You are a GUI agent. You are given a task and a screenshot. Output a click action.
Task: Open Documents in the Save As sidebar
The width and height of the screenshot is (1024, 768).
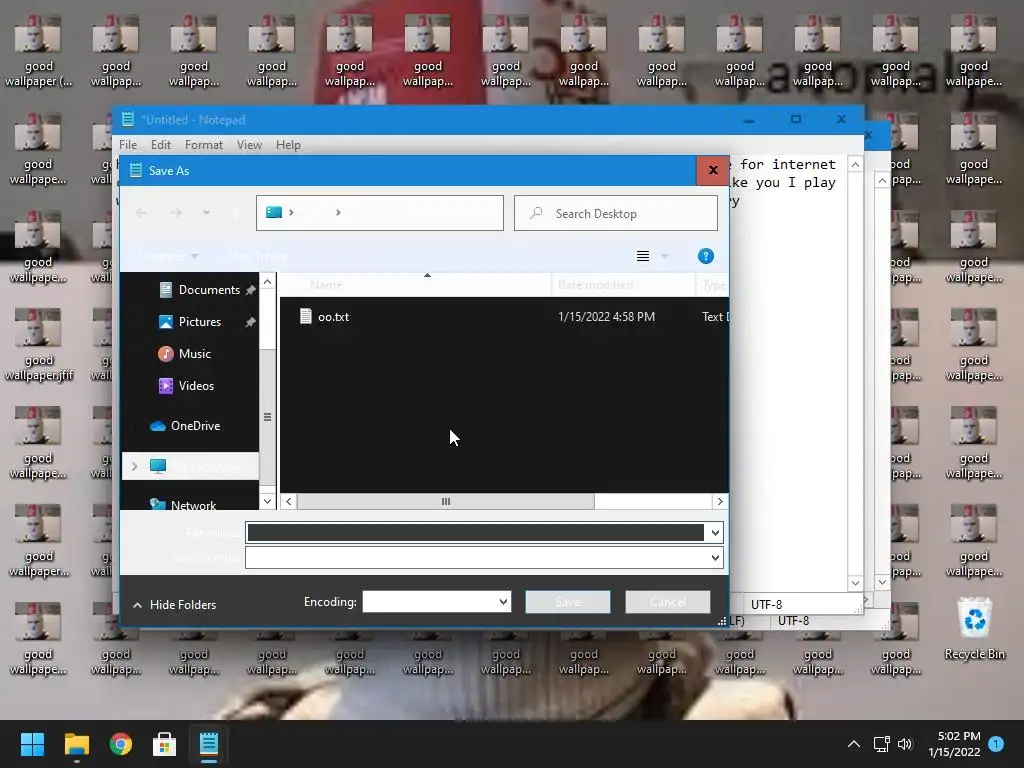pyautogui.click(x=209, y=289)
